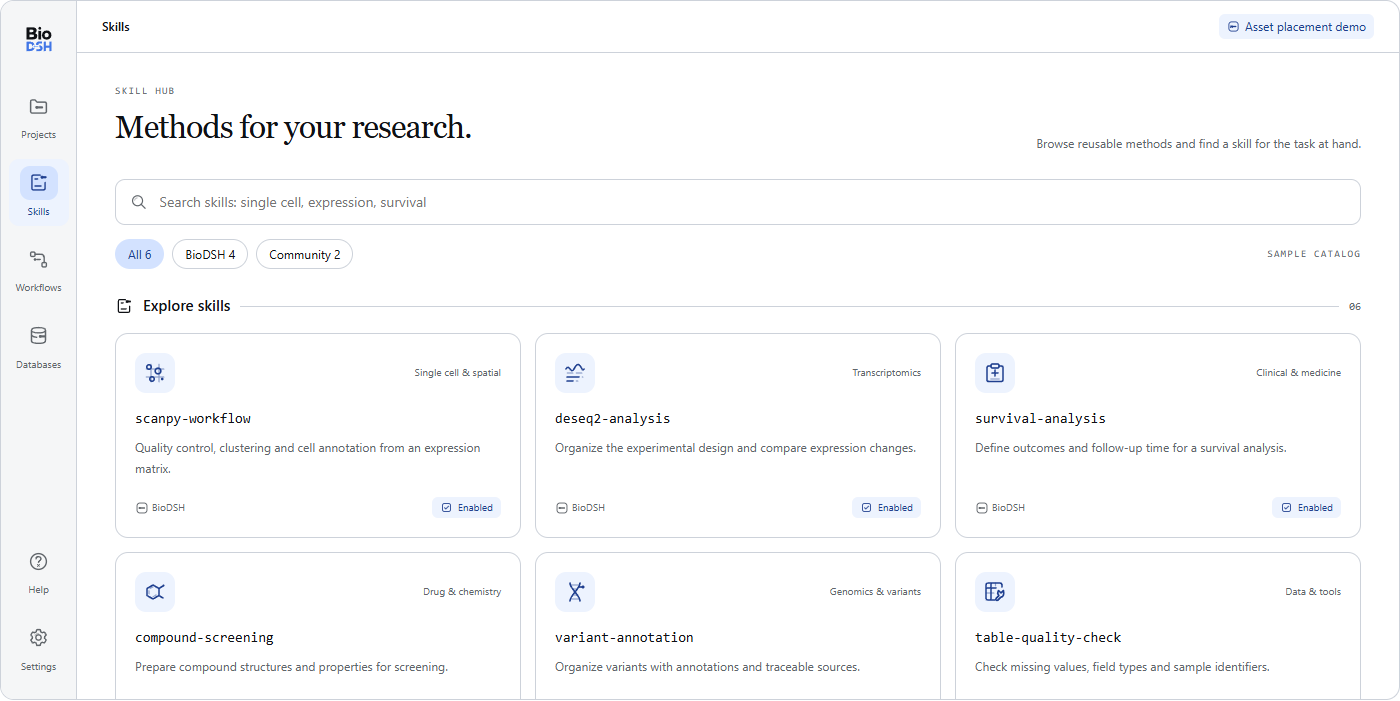Open the survival-analysis skill title
Screen dimensions: 1400x701
(1040, 419)
